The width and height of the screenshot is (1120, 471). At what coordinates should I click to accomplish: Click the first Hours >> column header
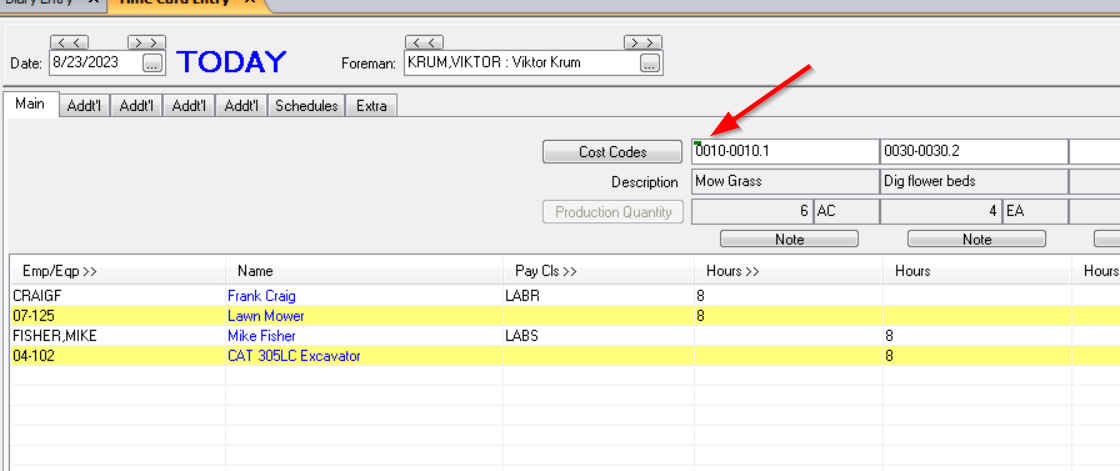pyautogui.click(x=789, y=271)
